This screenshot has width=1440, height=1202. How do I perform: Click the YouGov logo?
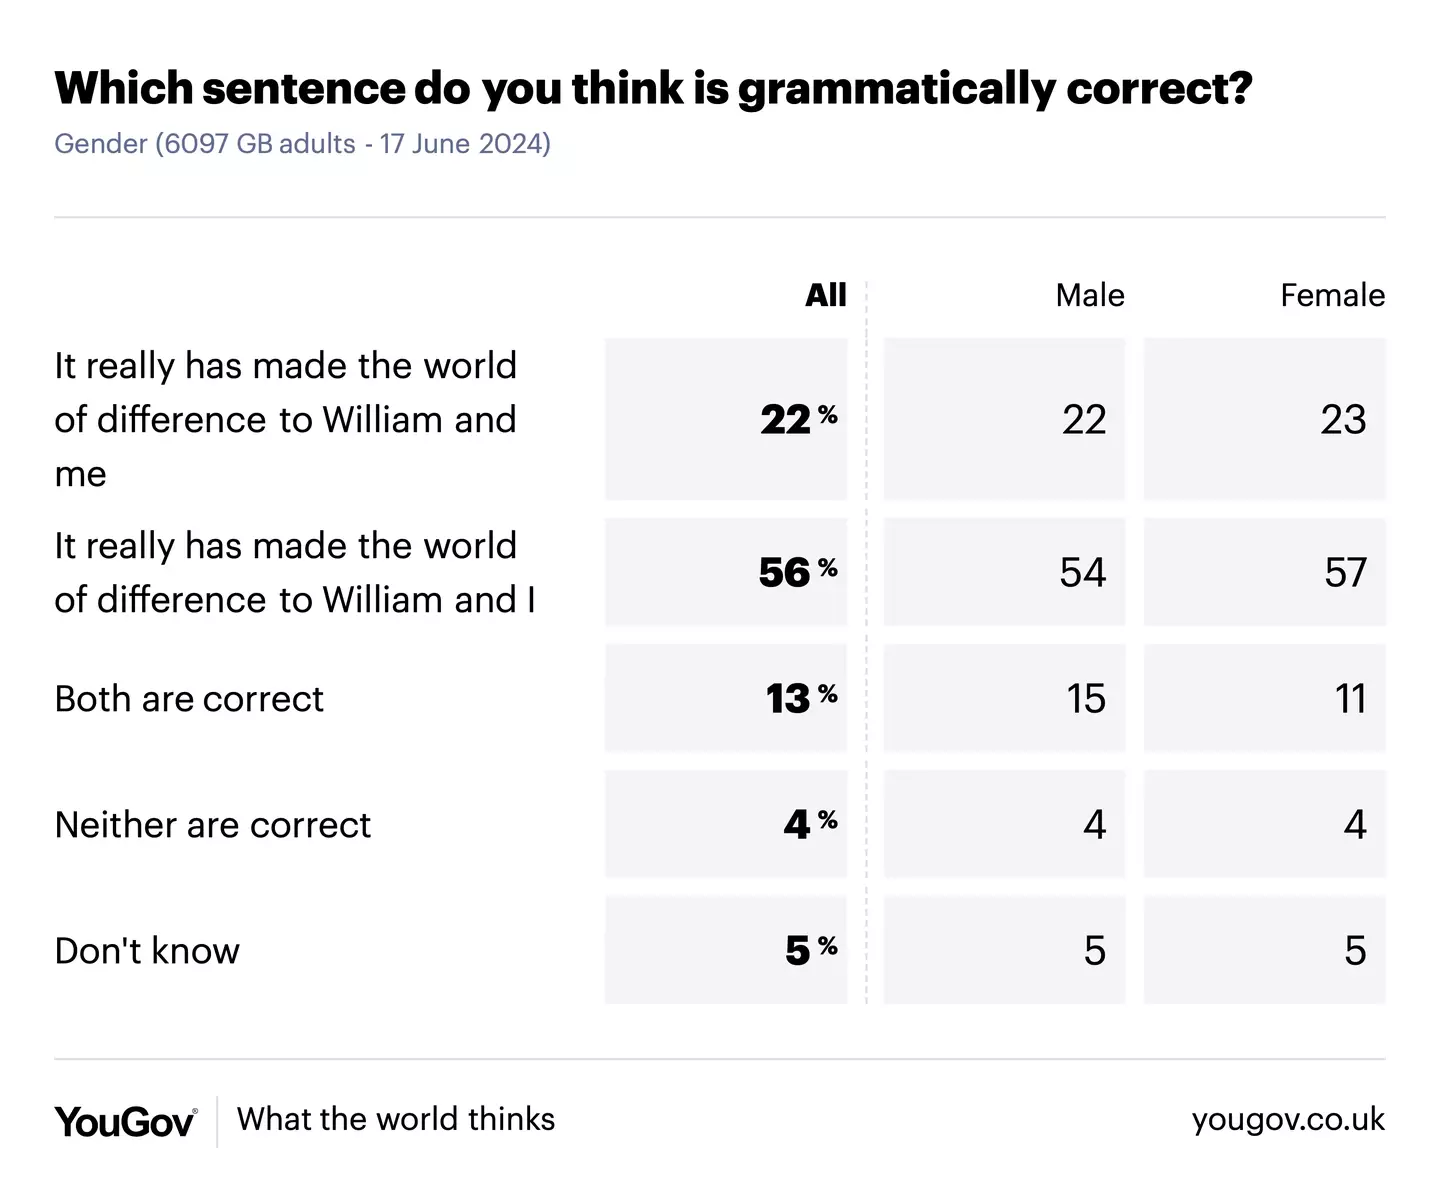point(125,1121)
